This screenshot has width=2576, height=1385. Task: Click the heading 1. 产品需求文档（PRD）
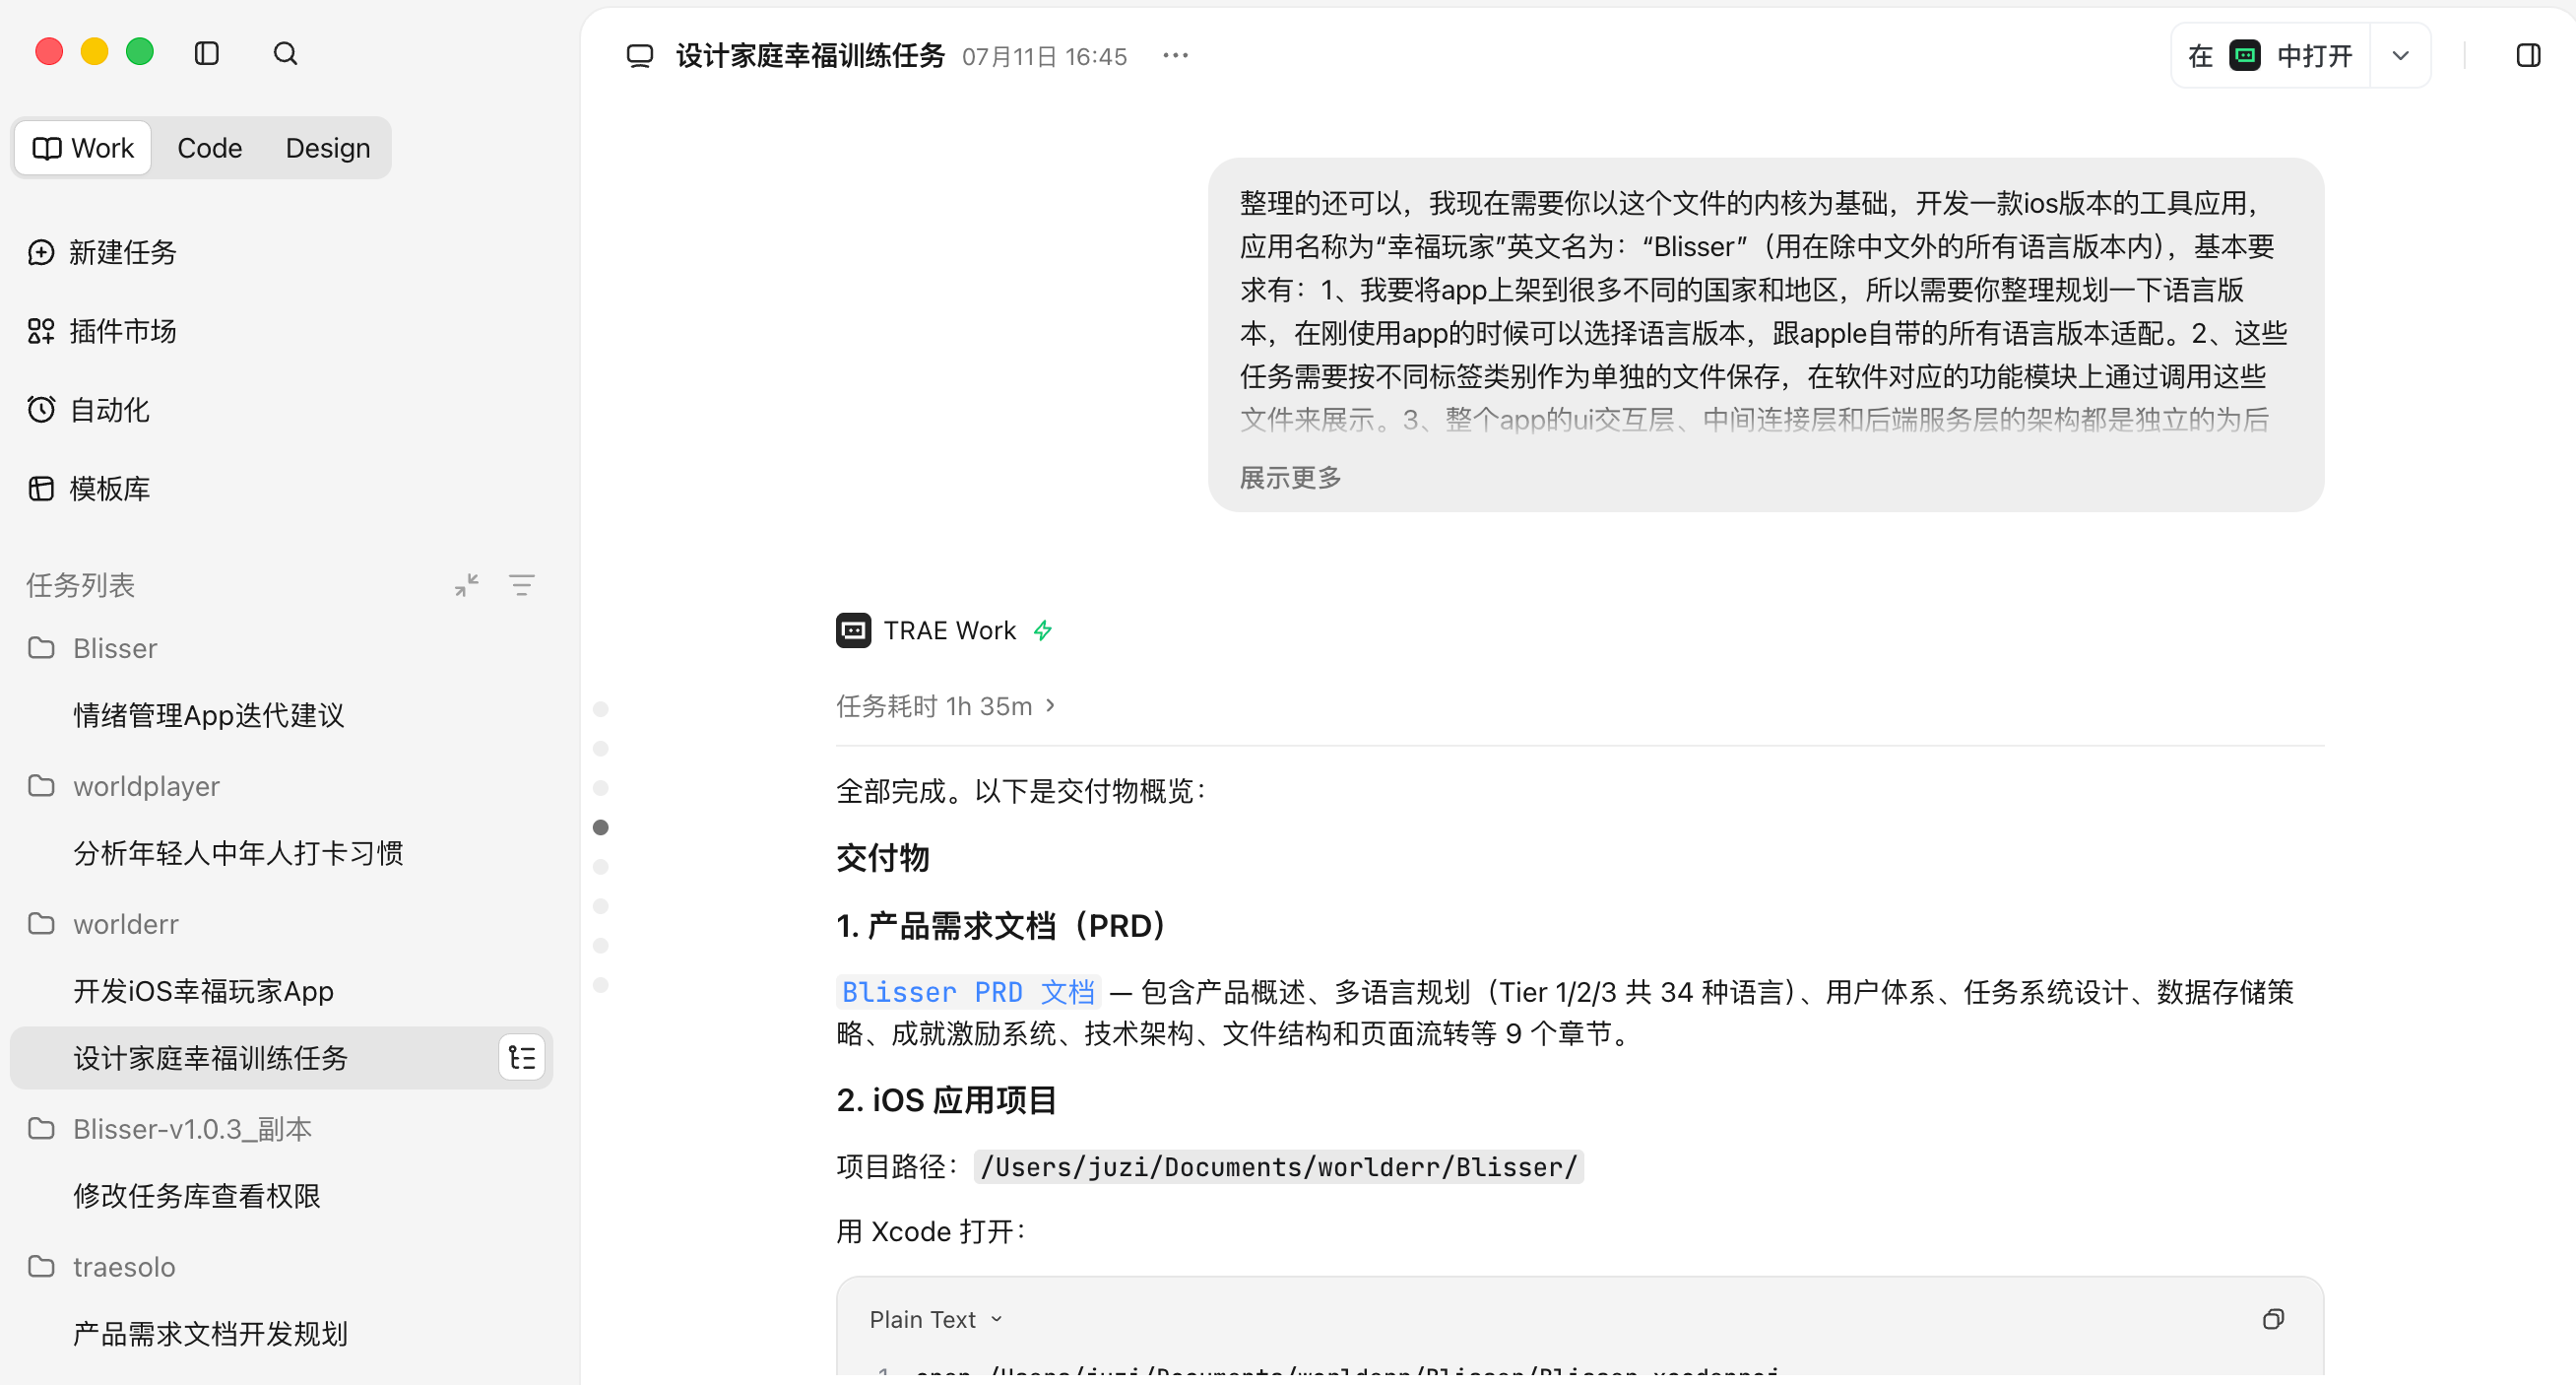(x=1001, y=926)
